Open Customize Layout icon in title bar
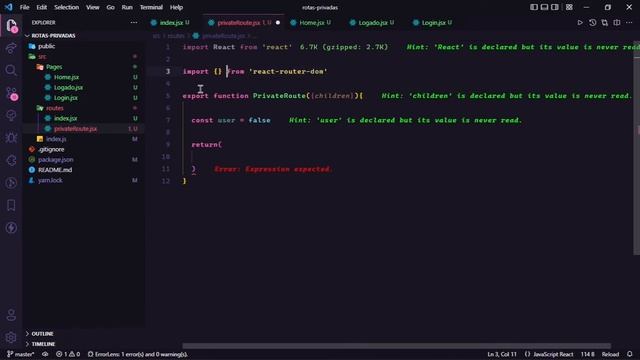 click(x=569, y=7)
